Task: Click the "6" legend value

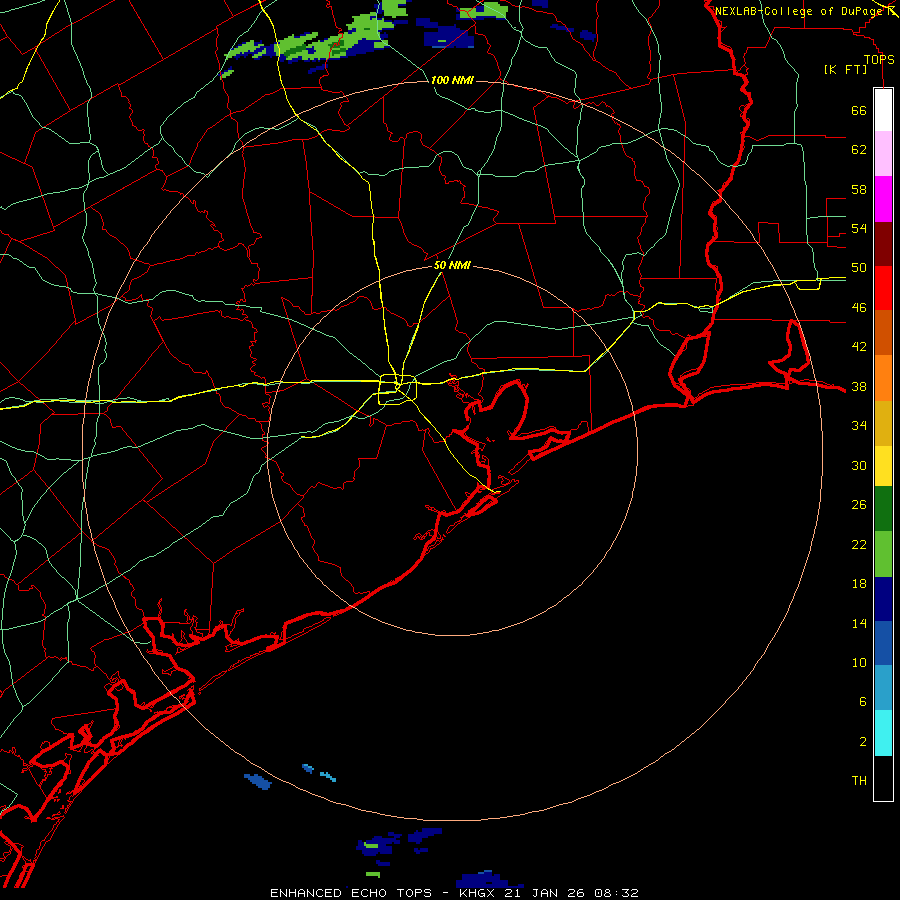Action: [862, 702]
